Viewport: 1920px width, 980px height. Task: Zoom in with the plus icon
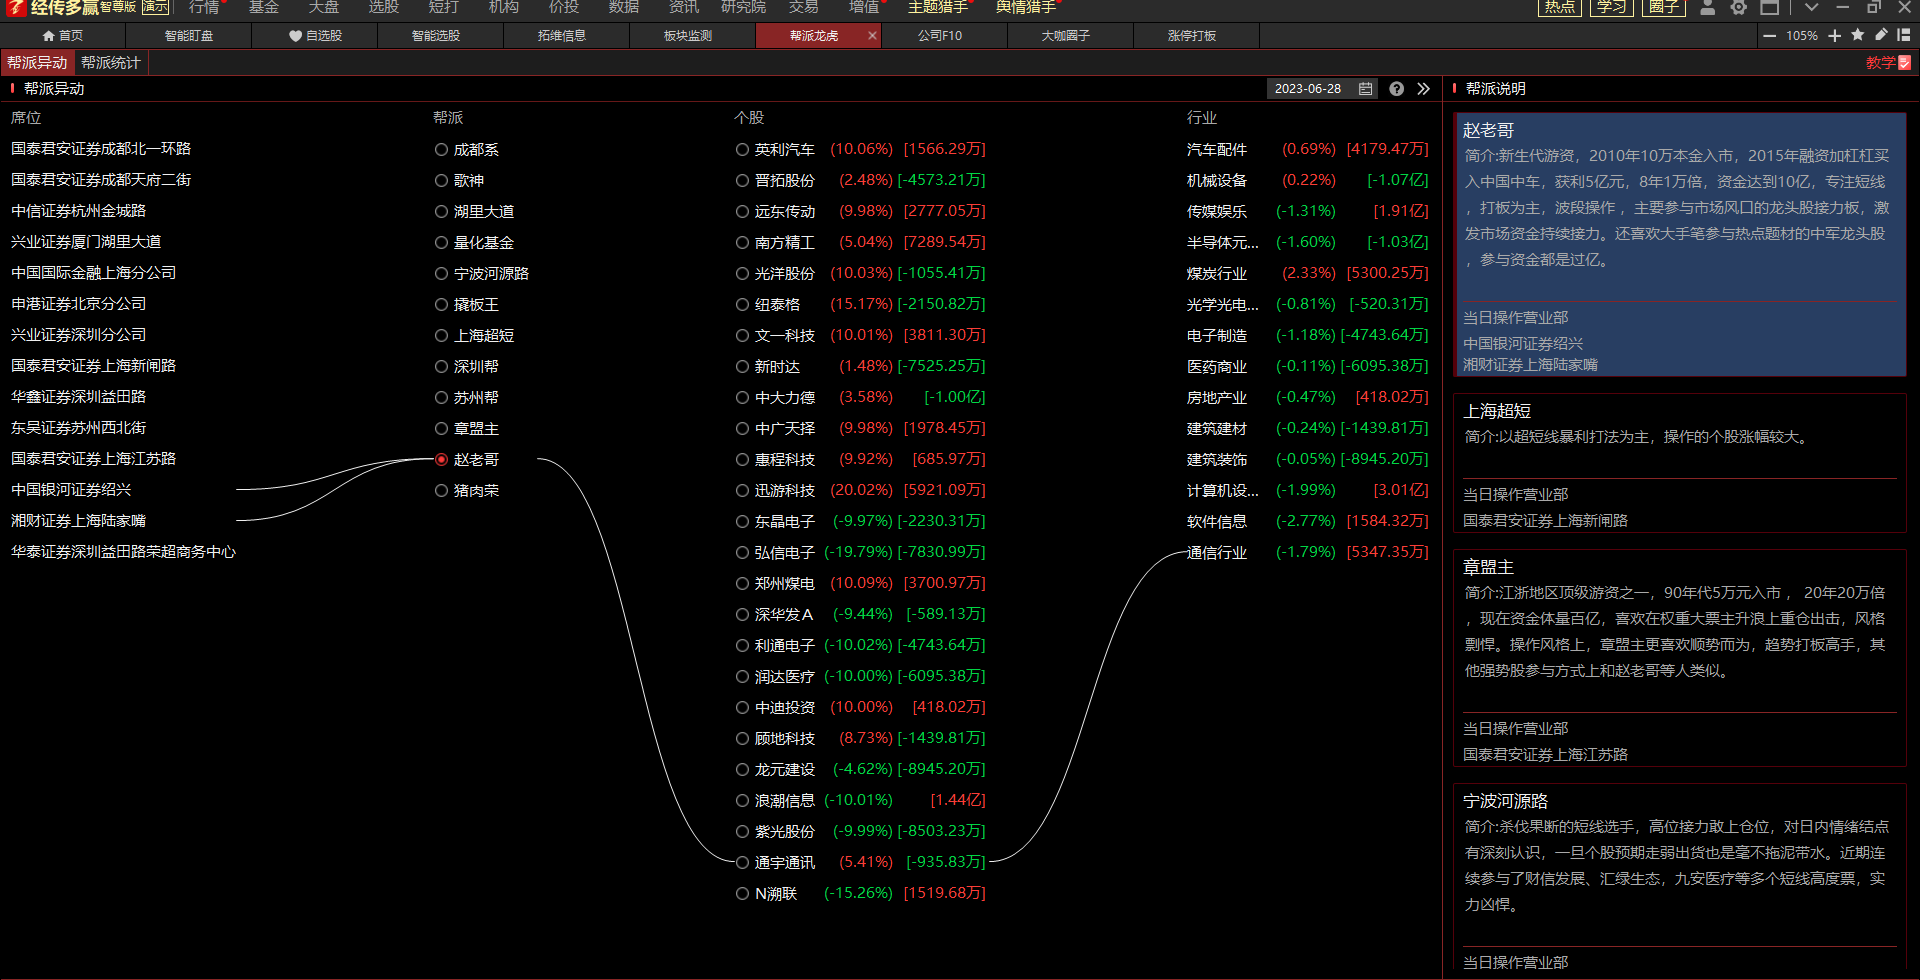click(x=1834, y=35)
